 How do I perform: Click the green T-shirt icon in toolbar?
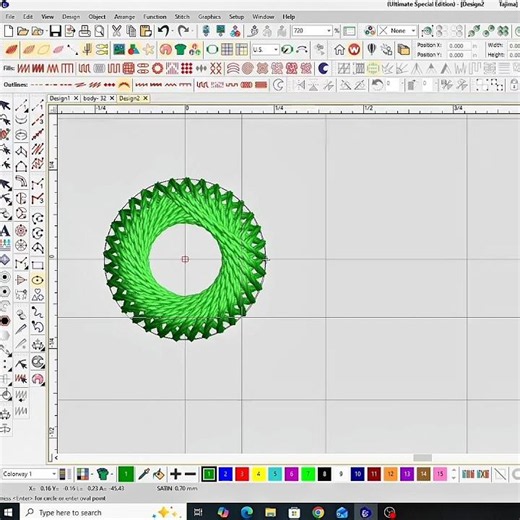tap(180, 50)
